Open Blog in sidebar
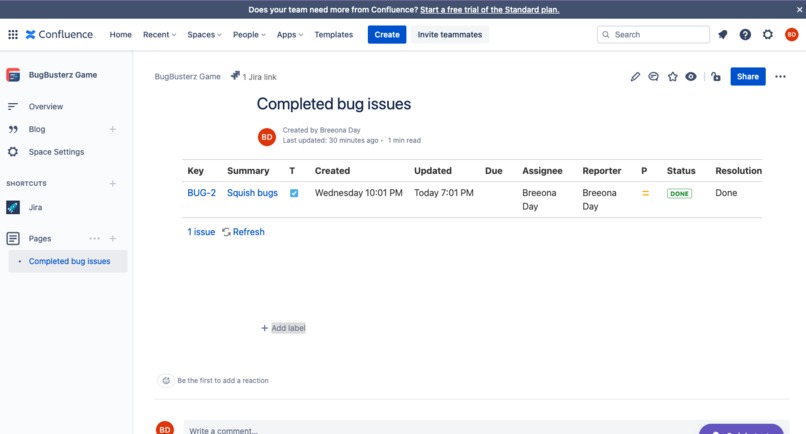Screen dimensions: 806x434 (37, 129)
